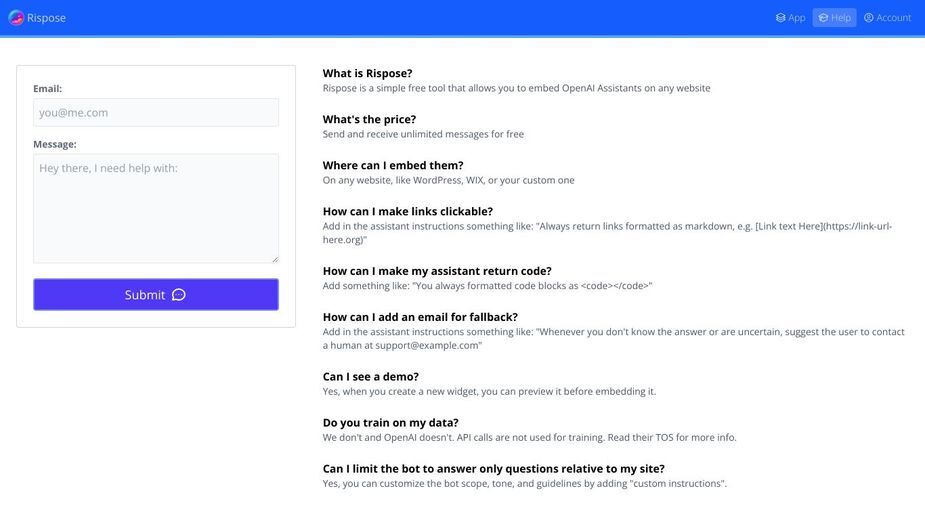Focus the Email input field
925x520 pixels.
pyautogui.click(x=156, y=112)
